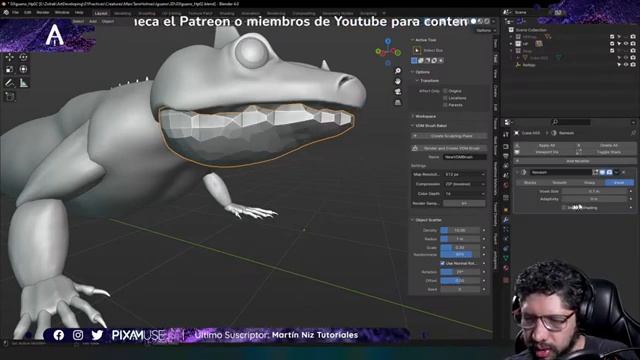Switch perspective/orthographic grid icon
This screenshot has width=640, height=360.
pos(398,103)
